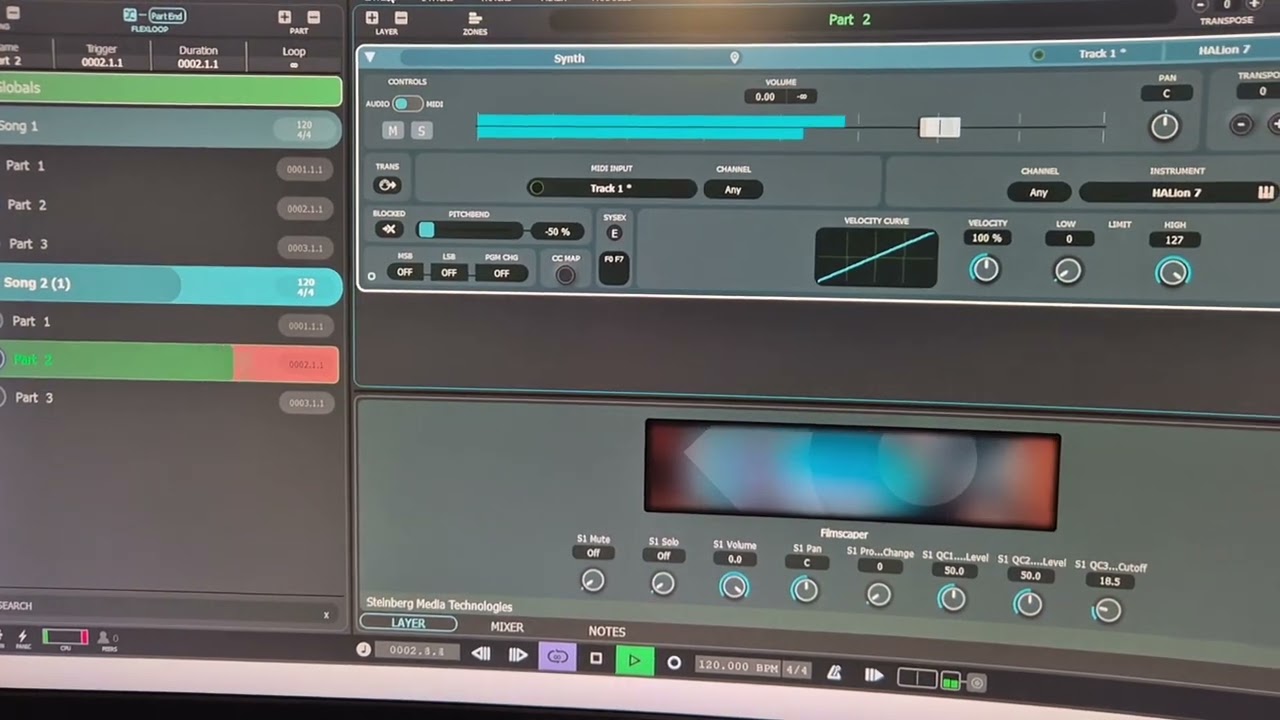Toggle the MIDI input monitor circle

pyautogui.click(x=537, y=187)
